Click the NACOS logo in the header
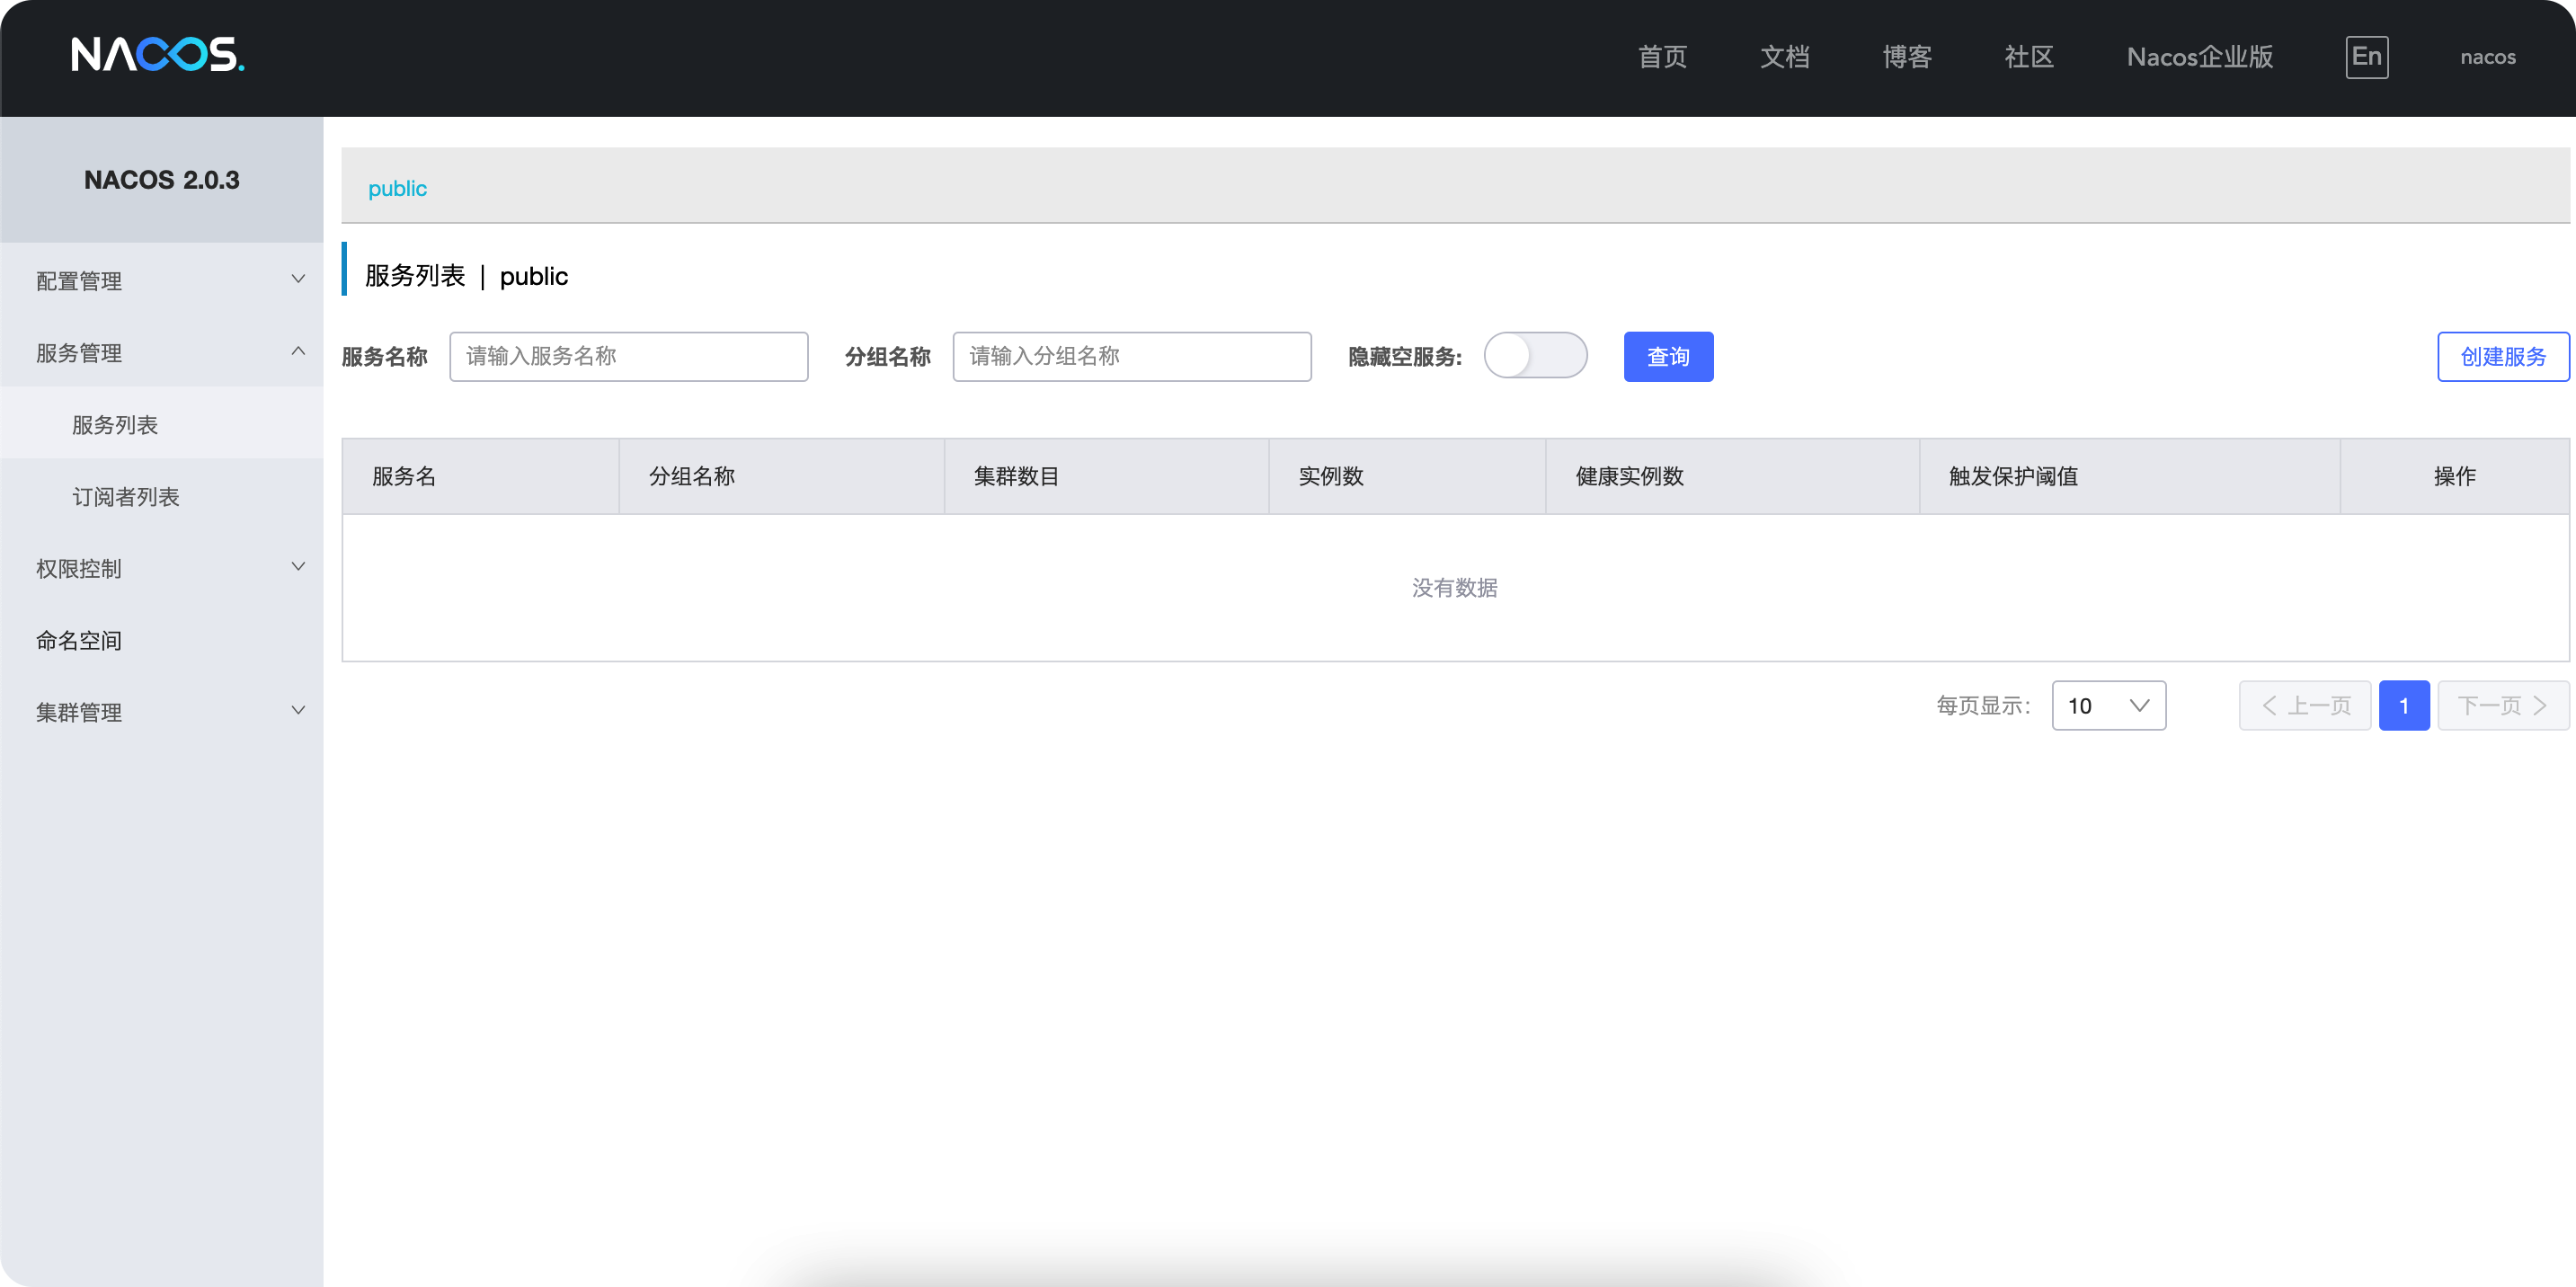The height and width of the screenshot is (1287, 2576). coord(157,57)
